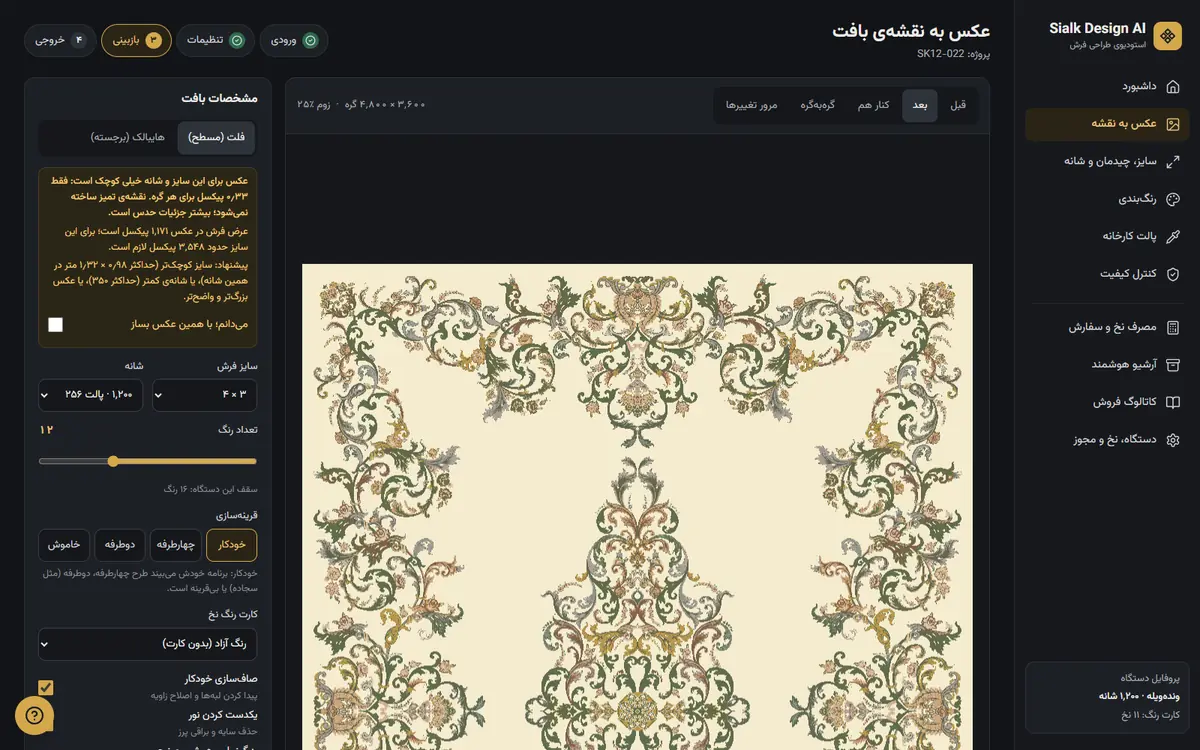1200x750 pixels.
Task: Set symmetry to خودکار
Action: pyautogui.click(x=231, y=545)
